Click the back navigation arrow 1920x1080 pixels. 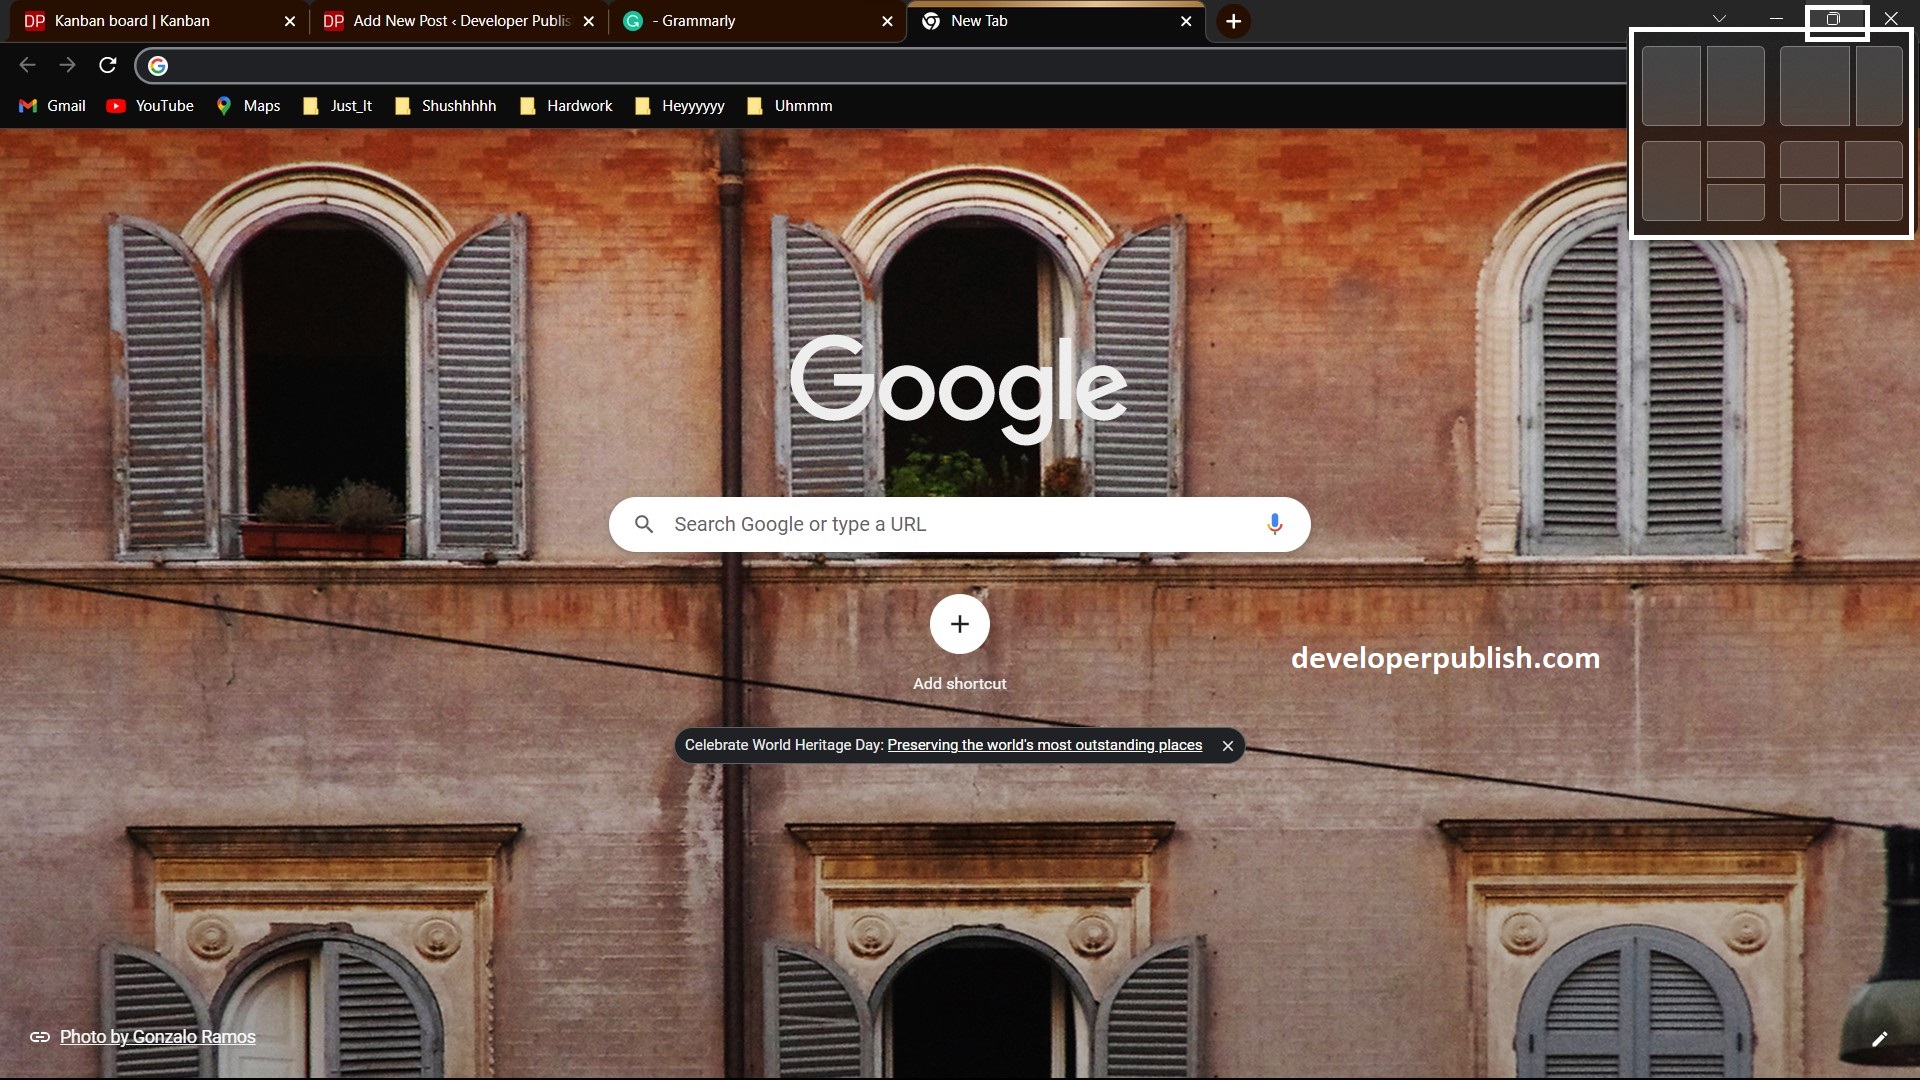[x=26, y=65]
